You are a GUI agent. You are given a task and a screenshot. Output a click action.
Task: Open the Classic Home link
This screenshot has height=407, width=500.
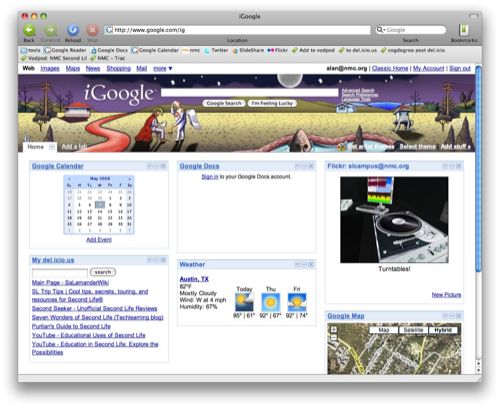(x=390, y=68)
